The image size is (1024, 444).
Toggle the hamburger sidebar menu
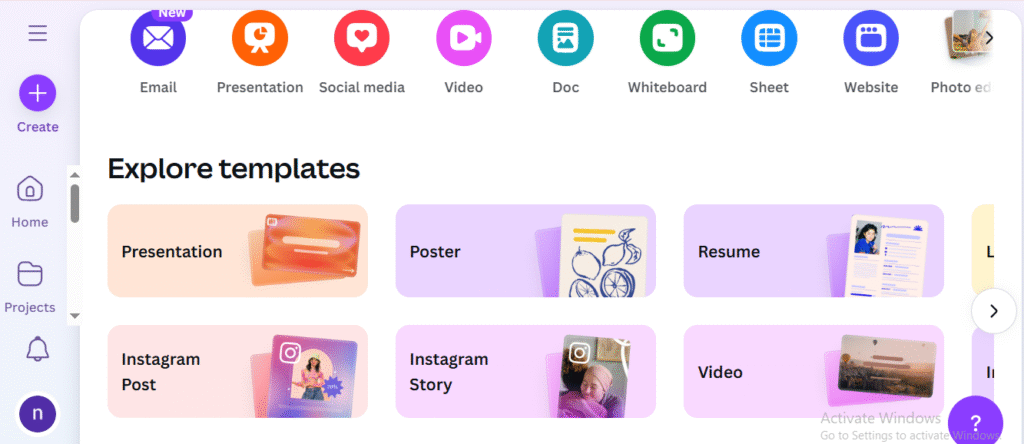pyautogui.click(x=38, y=34)
